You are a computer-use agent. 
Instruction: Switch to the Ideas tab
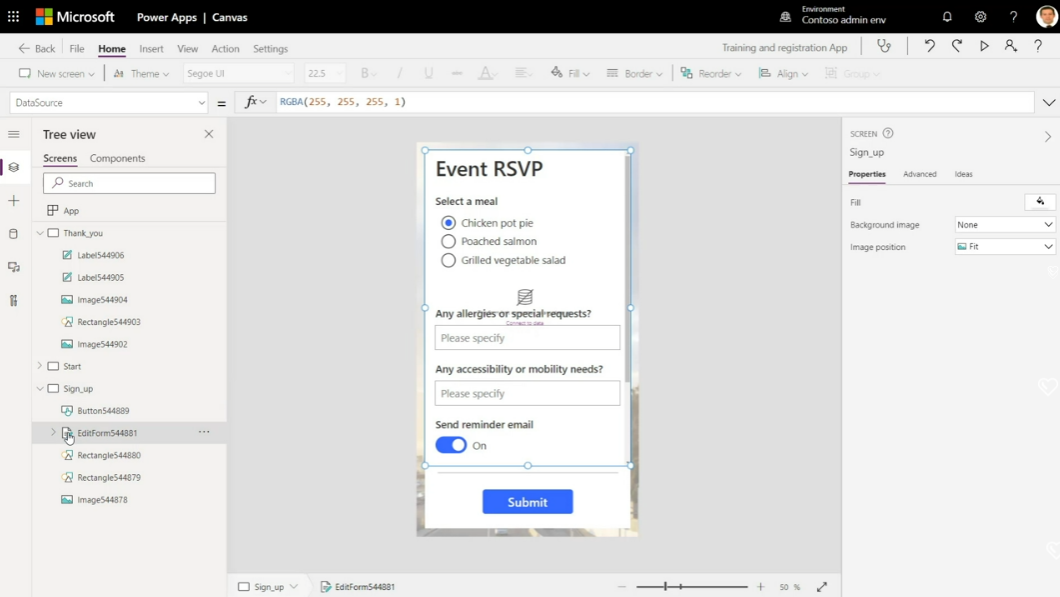tap(963, 174)
